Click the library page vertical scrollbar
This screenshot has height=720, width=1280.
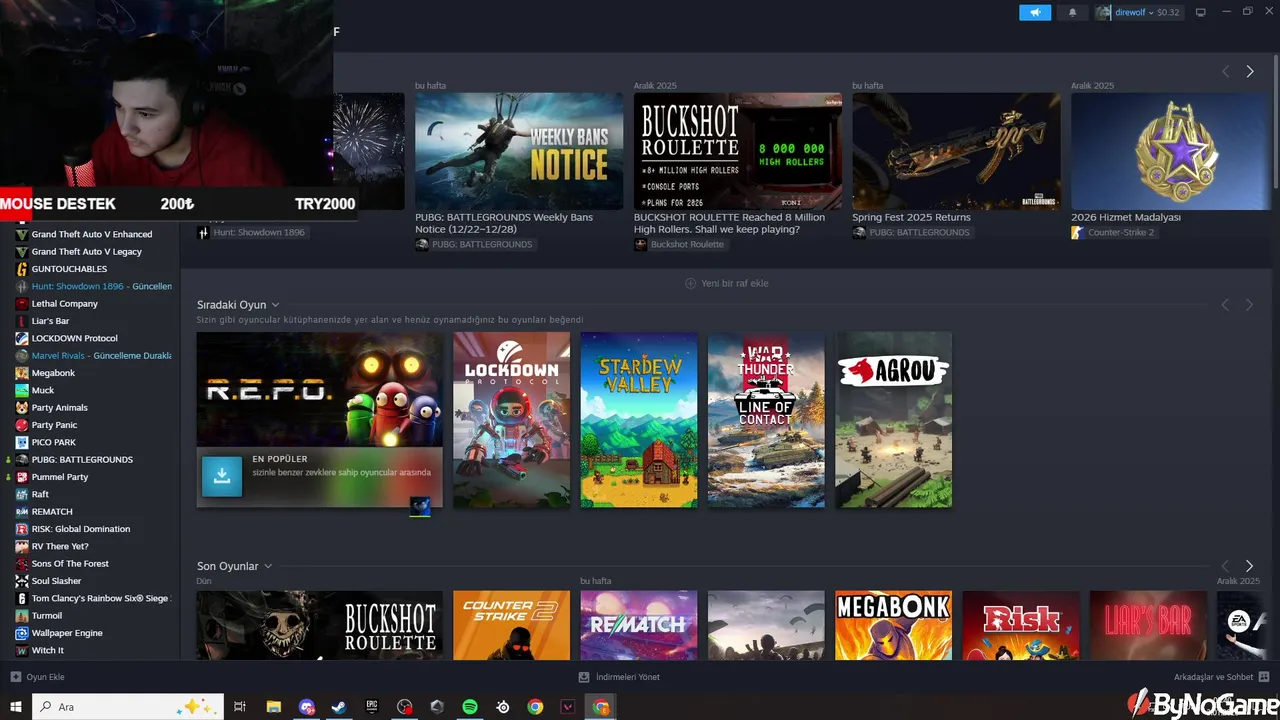point(1275,120)
